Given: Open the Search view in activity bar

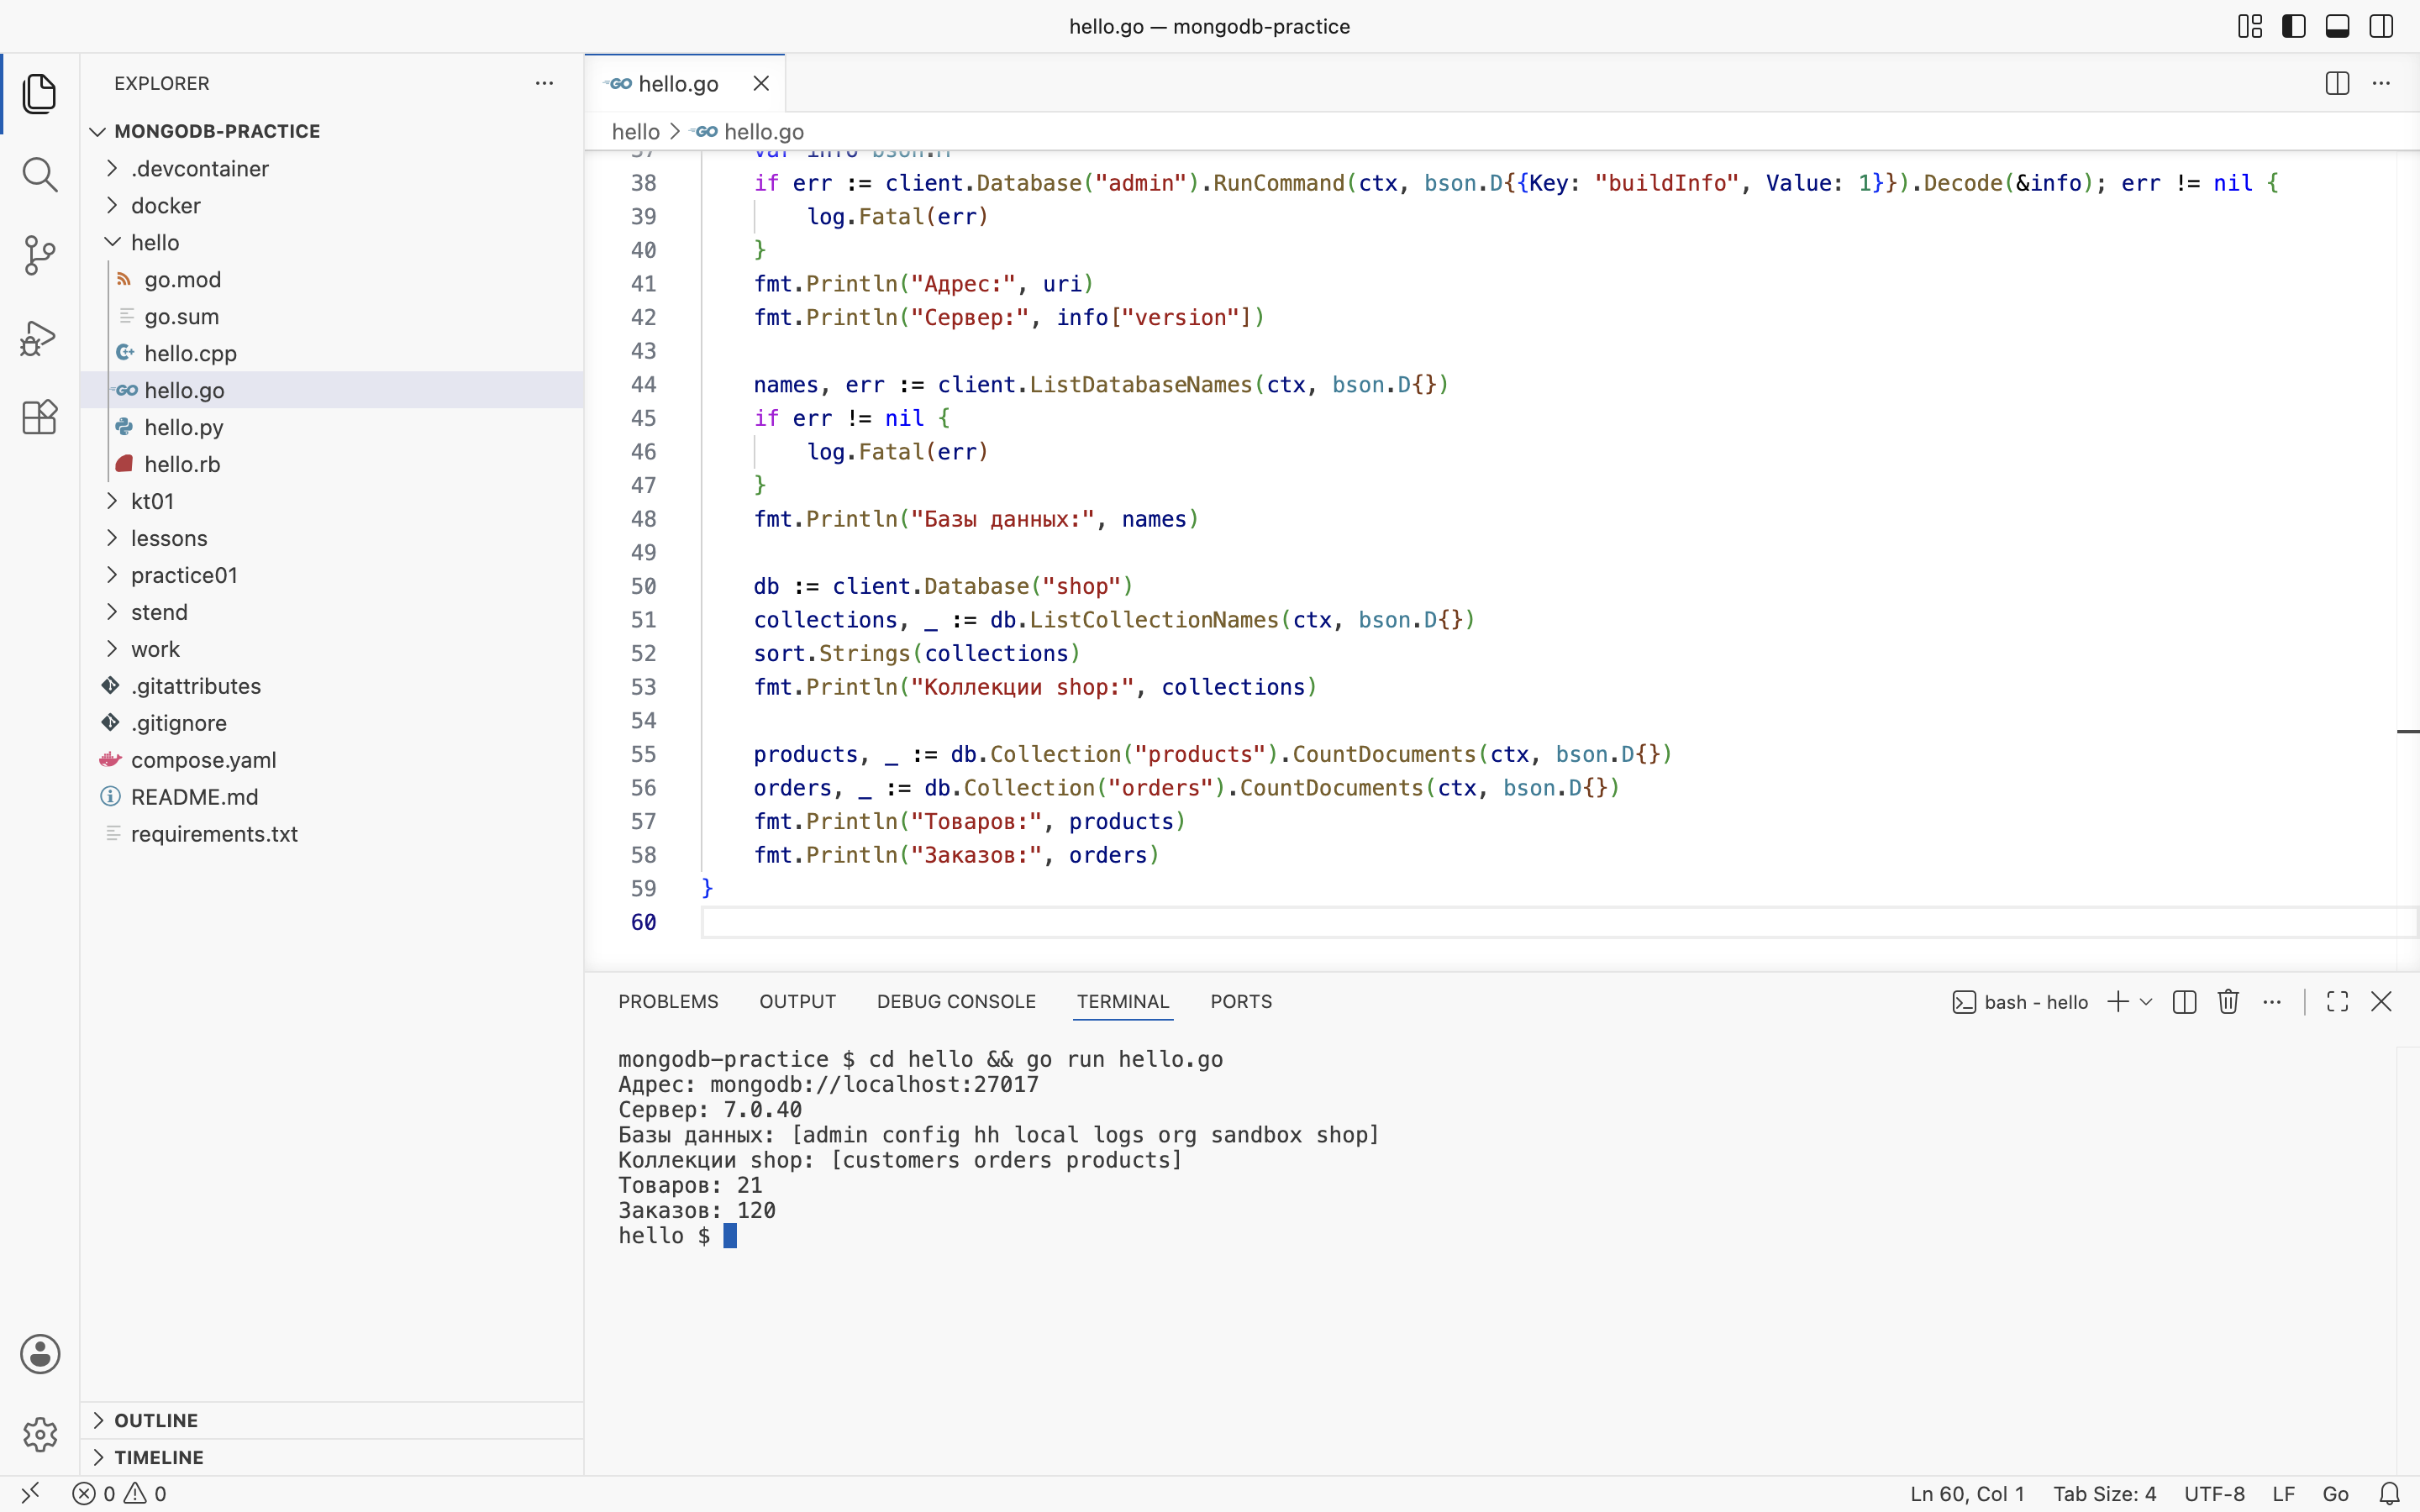Looking at the screenshot, I should (x=40, y=175).
